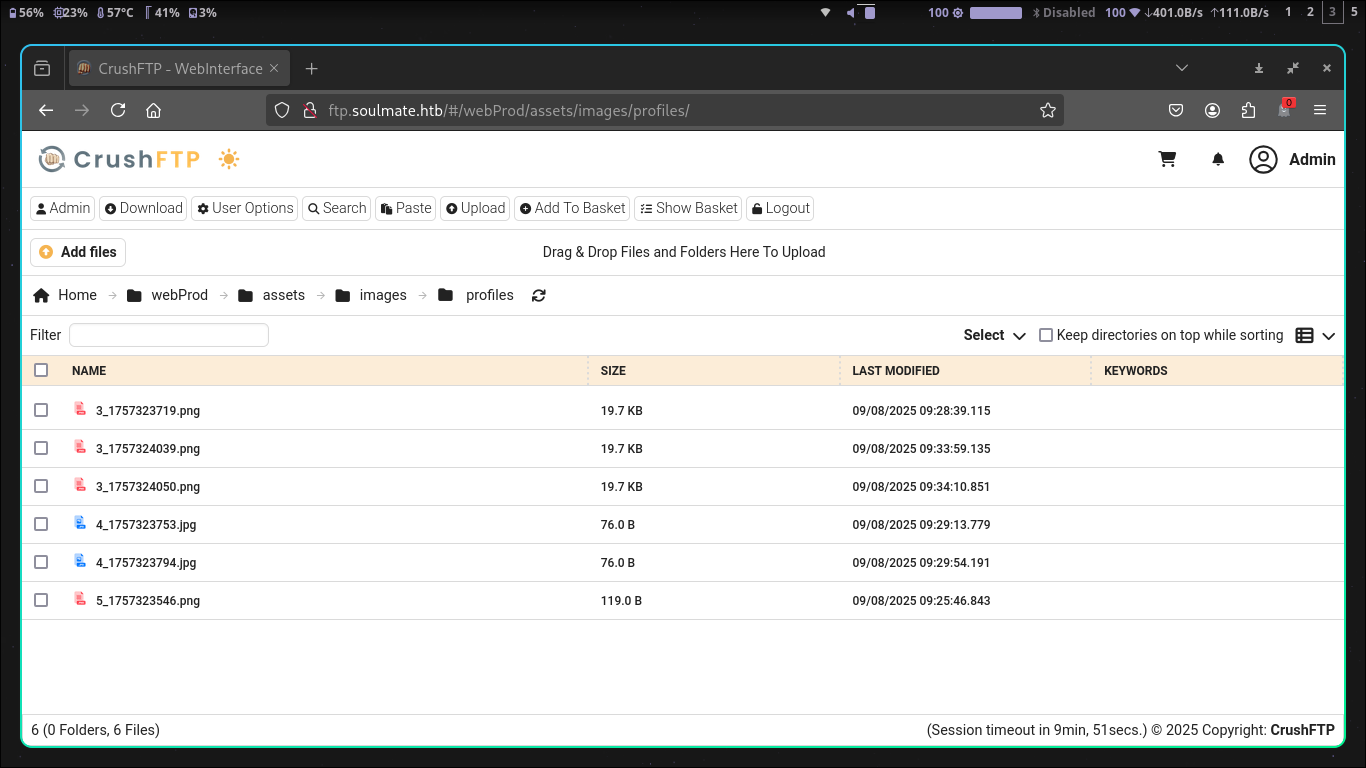Enable Keep directories on top while sorting
This screenshot has width=1366, height=768.
pyautogui.click(x=1046, y=335)
